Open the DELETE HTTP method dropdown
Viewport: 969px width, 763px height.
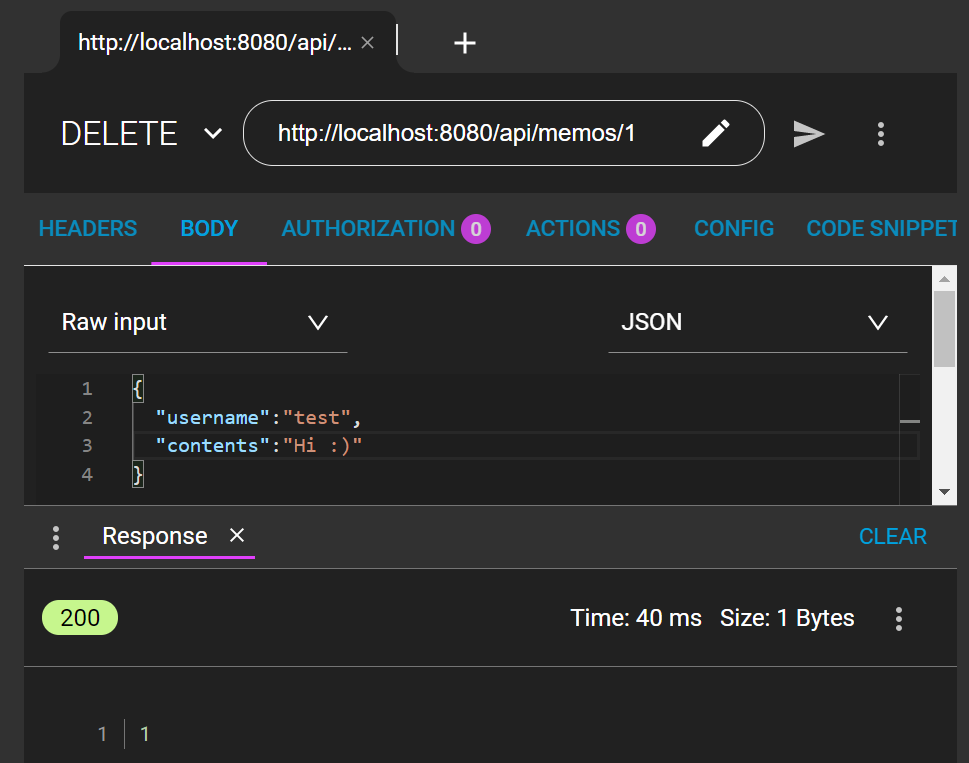click(x=142, y=133)
